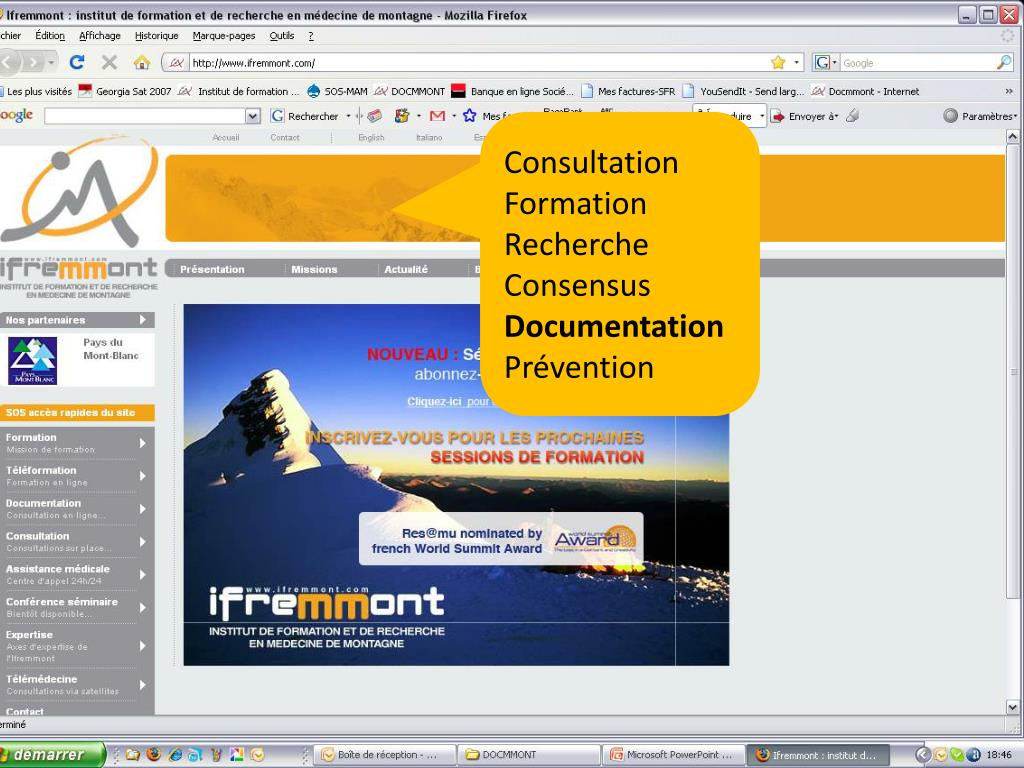
Task: Open the Marque-pages menu
Action: point(223,35)
